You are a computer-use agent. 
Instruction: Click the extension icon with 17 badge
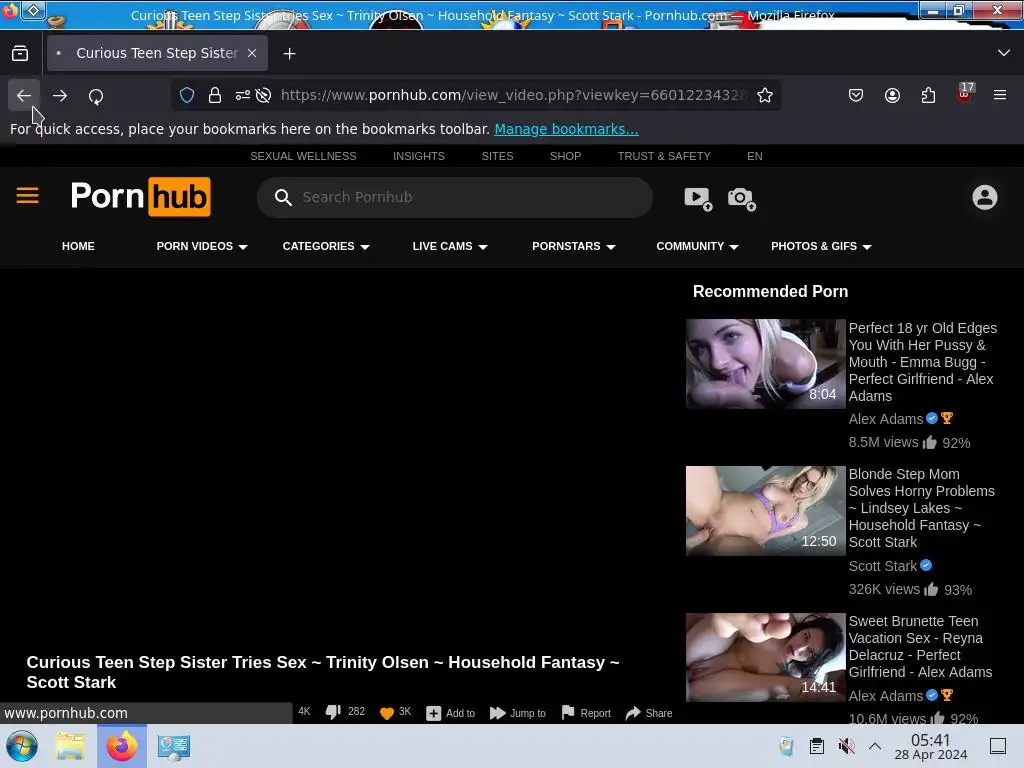point(964,93)
